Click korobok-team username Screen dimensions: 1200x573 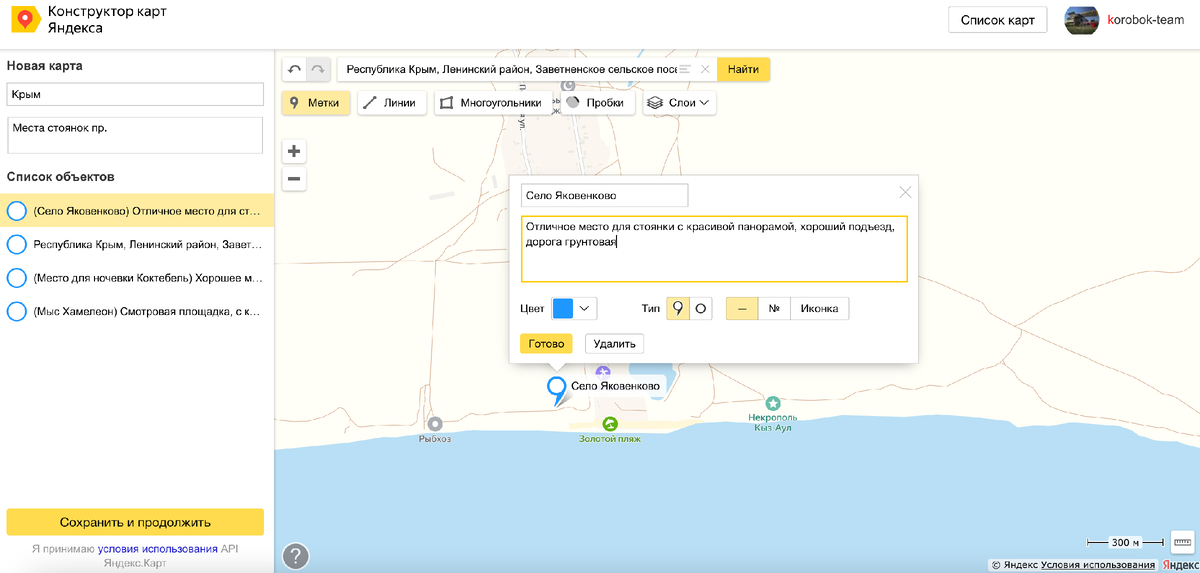tap(1145, 20)
